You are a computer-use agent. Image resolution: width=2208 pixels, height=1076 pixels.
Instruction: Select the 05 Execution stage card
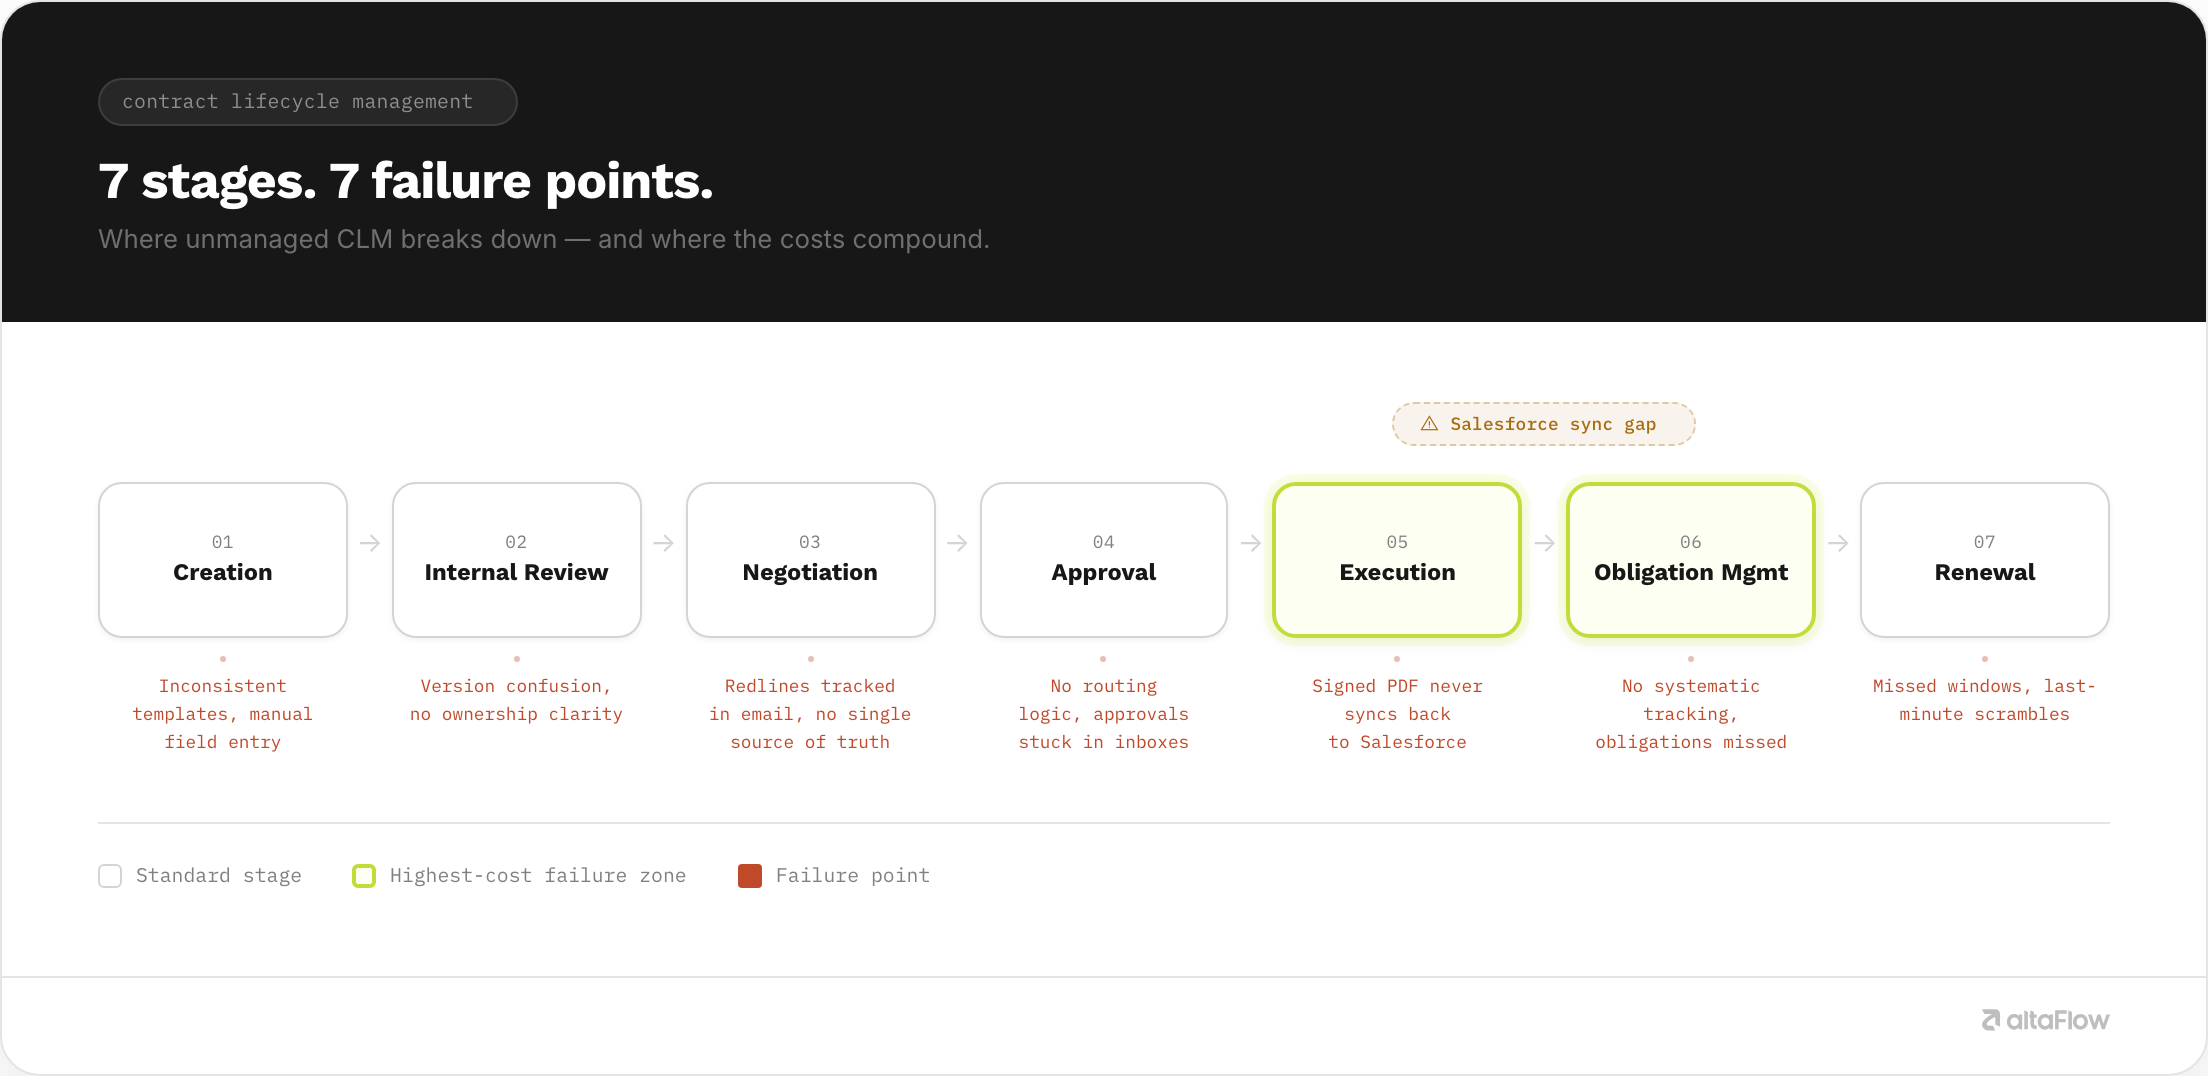point(1397,560)
